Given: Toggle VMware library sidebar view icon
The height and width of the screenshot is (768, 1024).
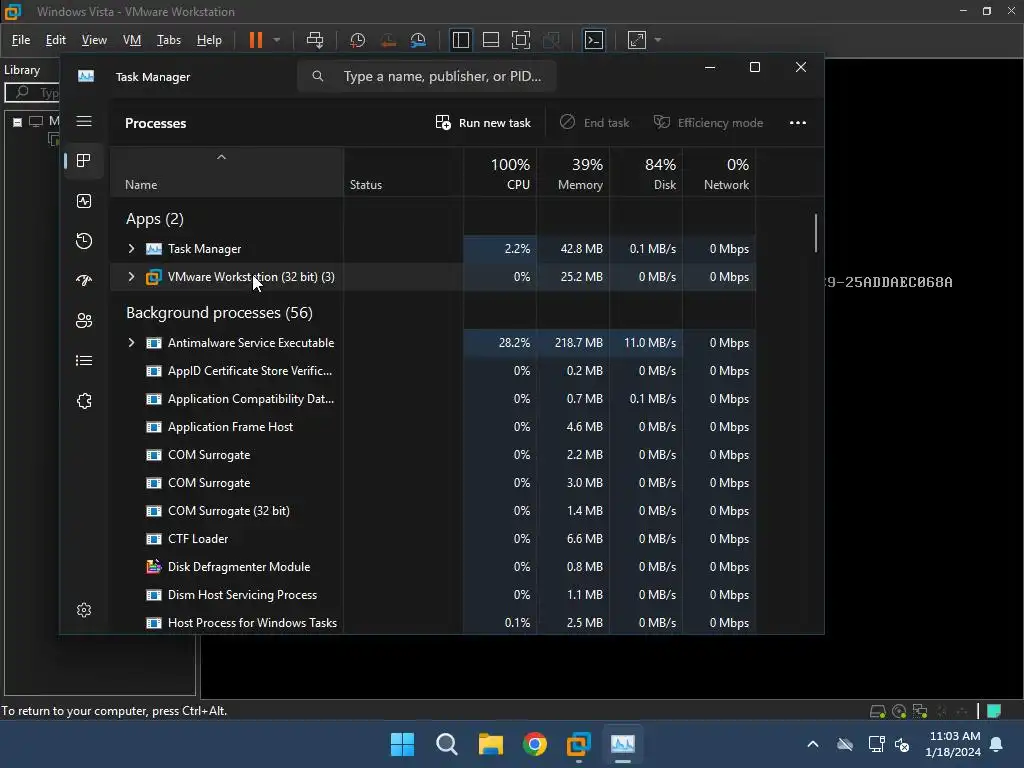Looking at the screenshot, I should click(460, 40).
